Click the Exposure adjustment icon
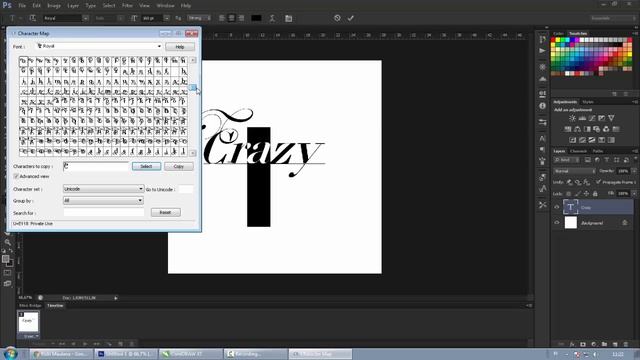 (x=602, y=118)
